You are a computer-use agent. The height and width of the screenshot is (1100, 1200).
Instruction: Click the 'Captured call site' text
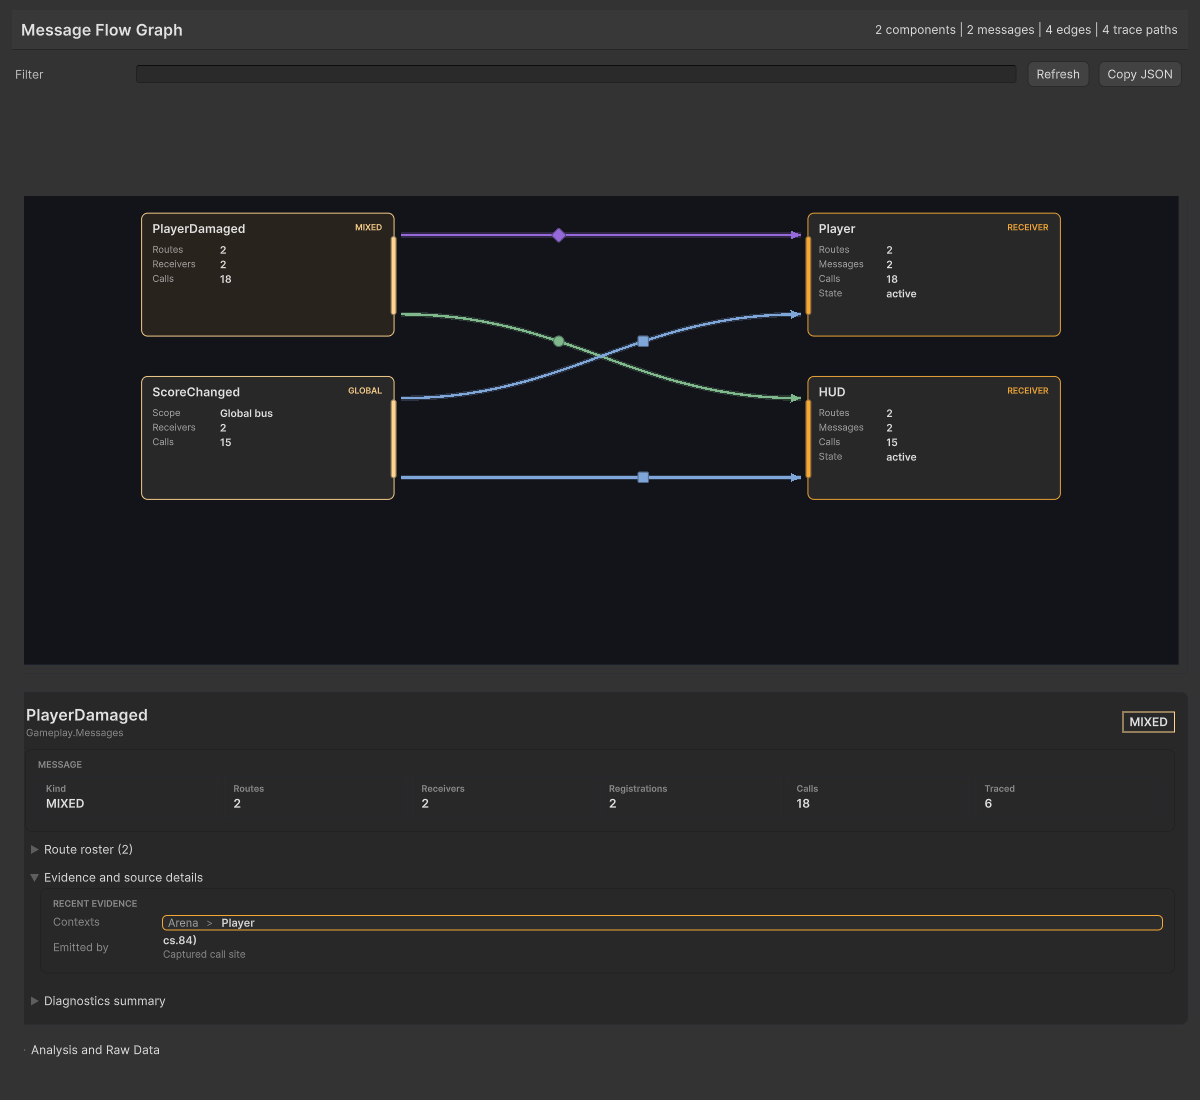[x=204, y=955]
